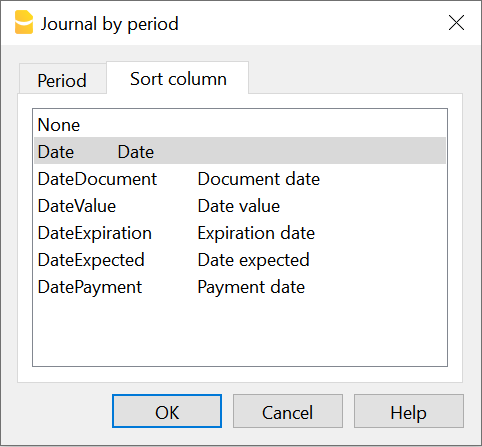
Task: Click the 'Date expected' description text
Action: click(x=253, y=260)
